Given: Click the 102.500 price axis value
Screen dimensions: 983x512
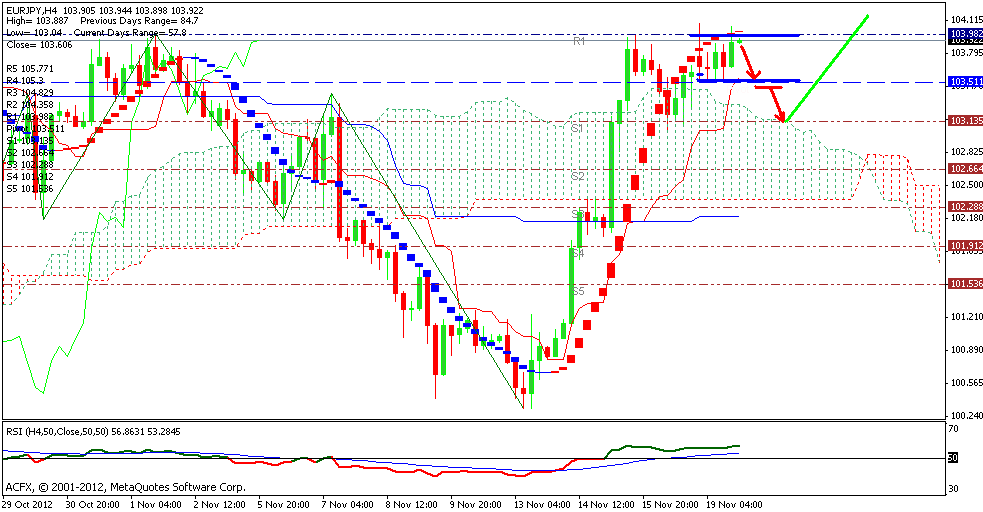Looking at the screenshot, I should (x=966, y=185).
